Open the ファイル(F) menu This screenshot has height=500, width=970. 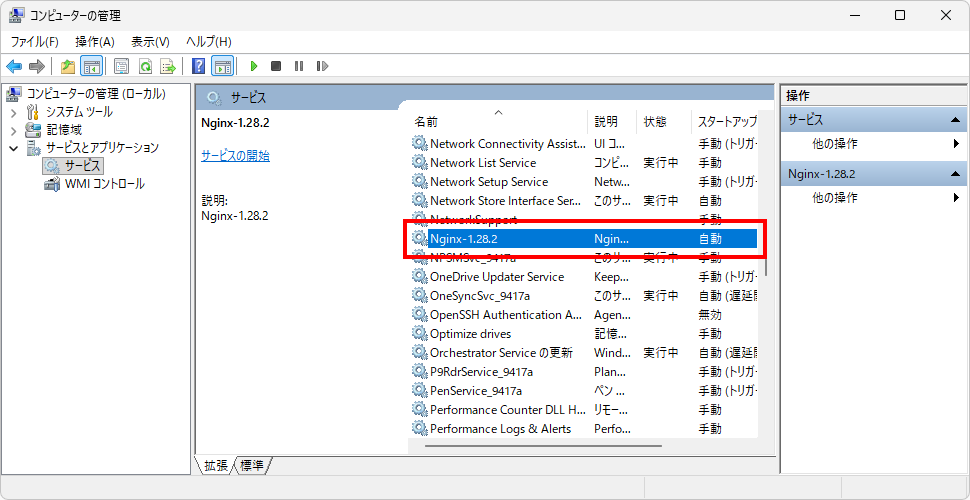tap(35, 41)
